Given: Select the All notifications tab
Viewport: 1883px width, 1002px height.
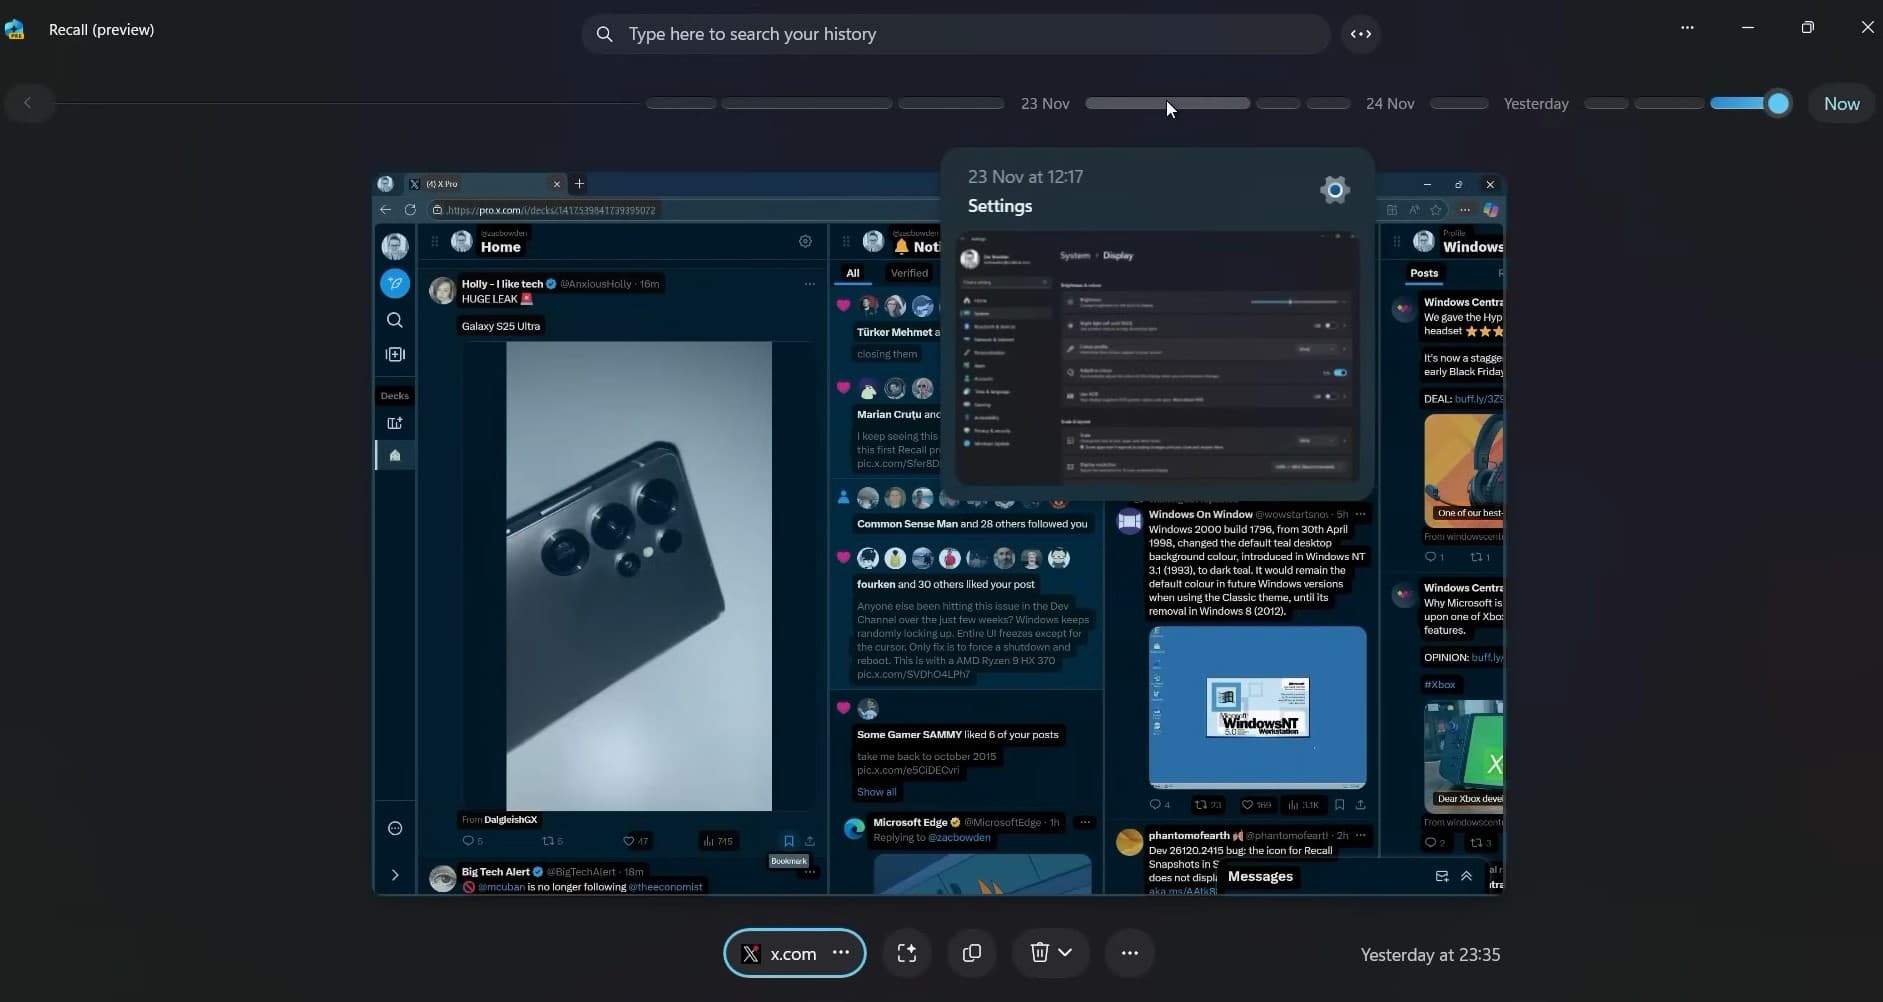Looking at the screenshot, I should (853, 273).
